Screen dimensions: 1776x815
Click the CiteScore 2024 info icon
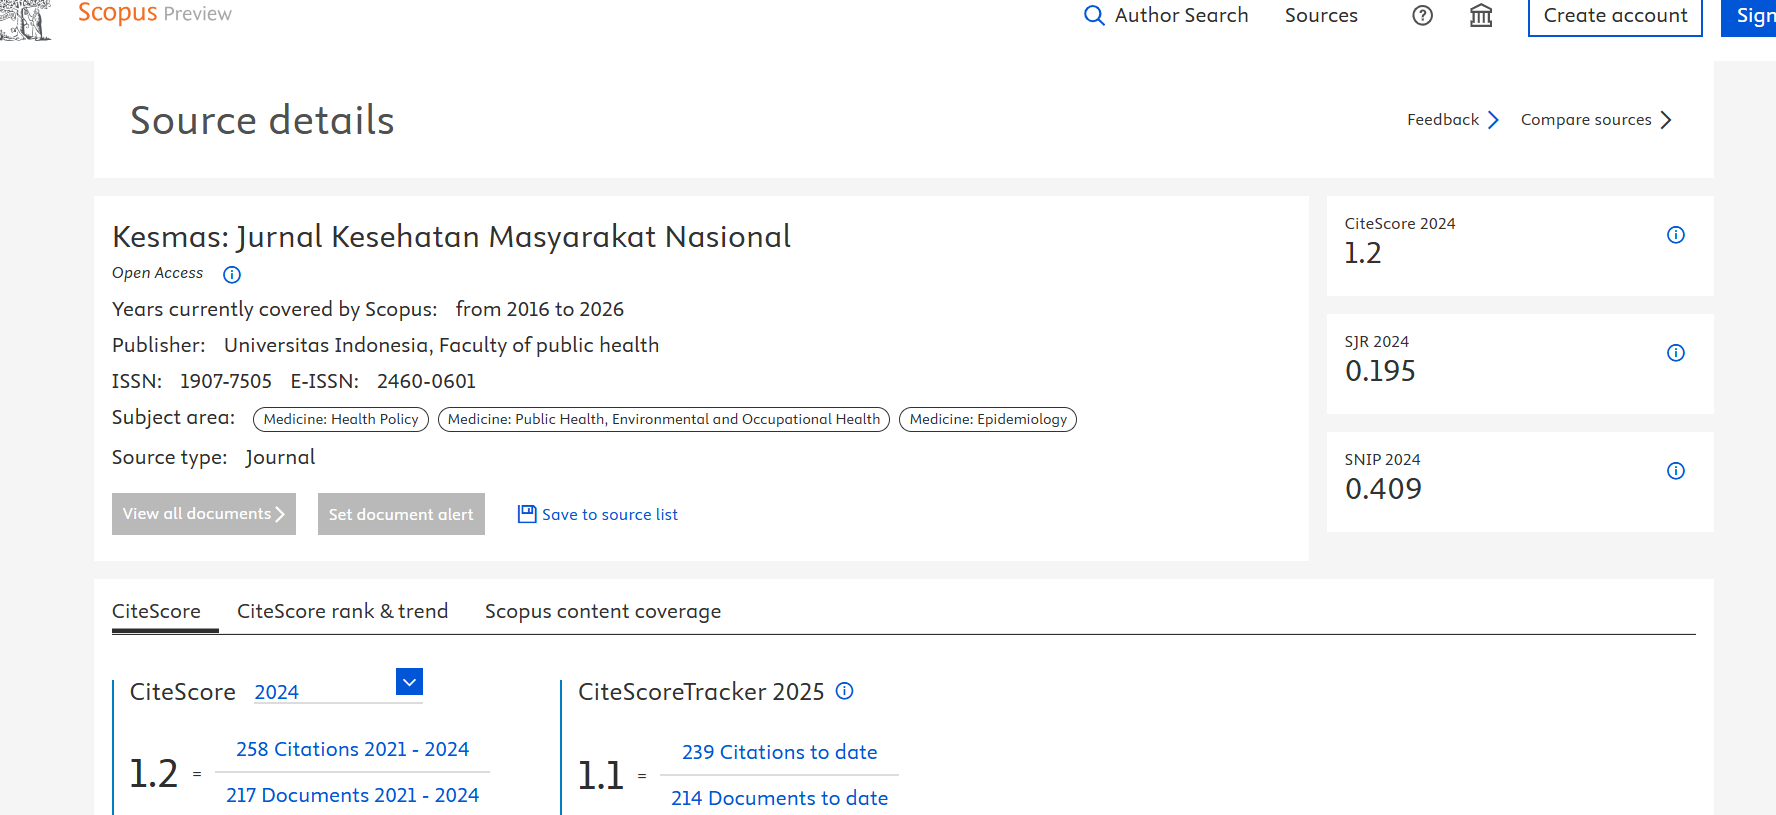point(1676,235)
